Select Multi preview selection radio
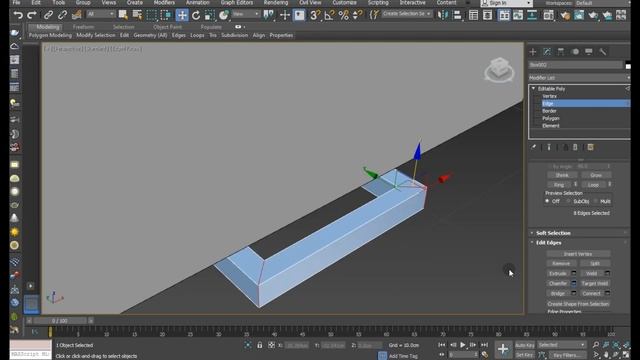Screen dimensions: 640x360 click(596, 201)
